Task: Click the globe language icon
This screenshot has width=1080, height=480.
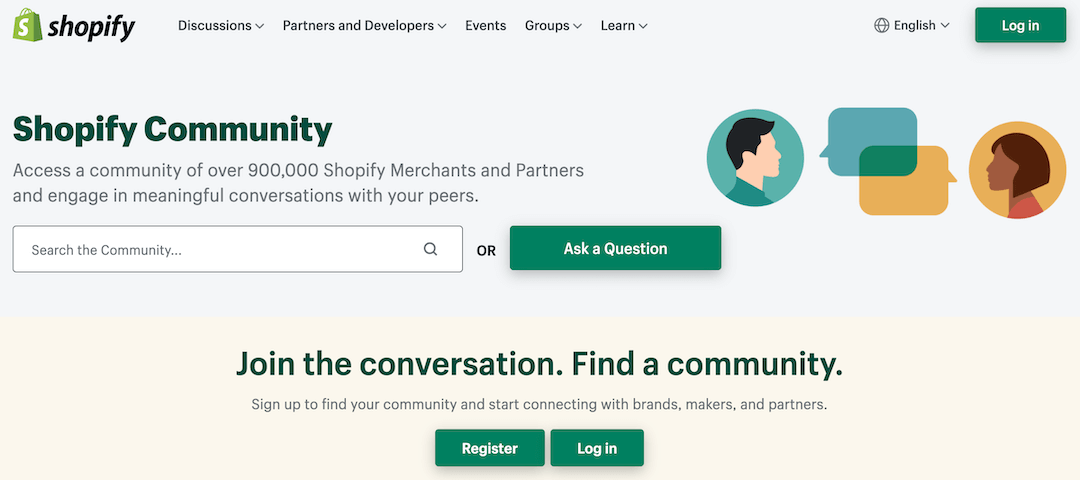Action: [882, 25]
